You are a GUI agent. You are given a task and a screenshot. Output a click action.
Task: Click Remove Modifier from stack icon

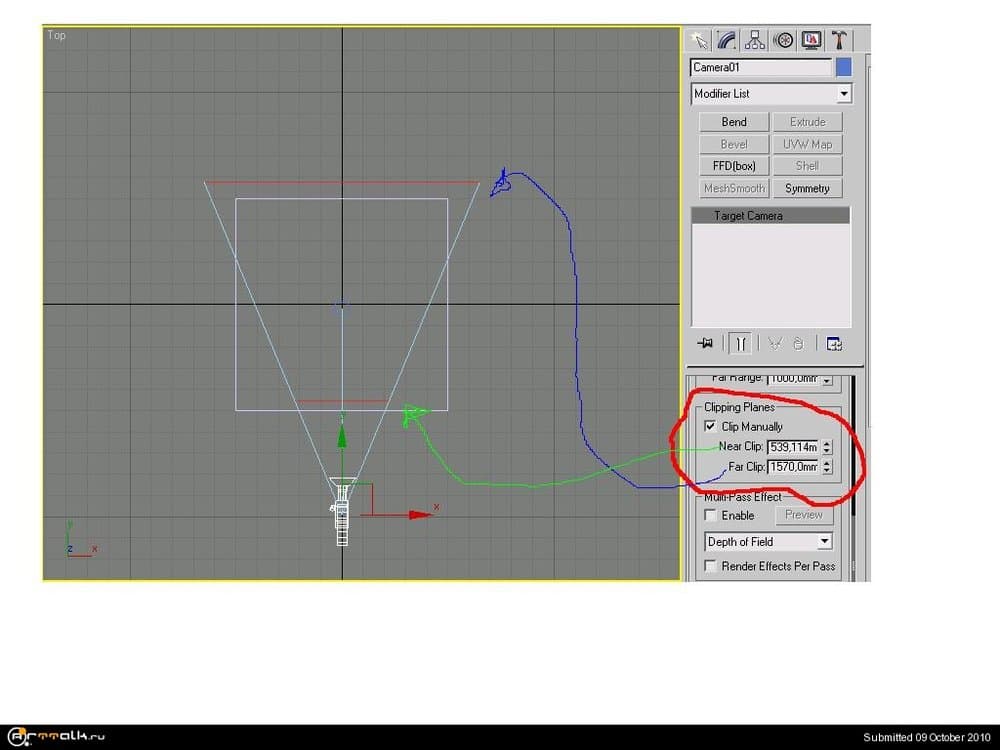798,343
